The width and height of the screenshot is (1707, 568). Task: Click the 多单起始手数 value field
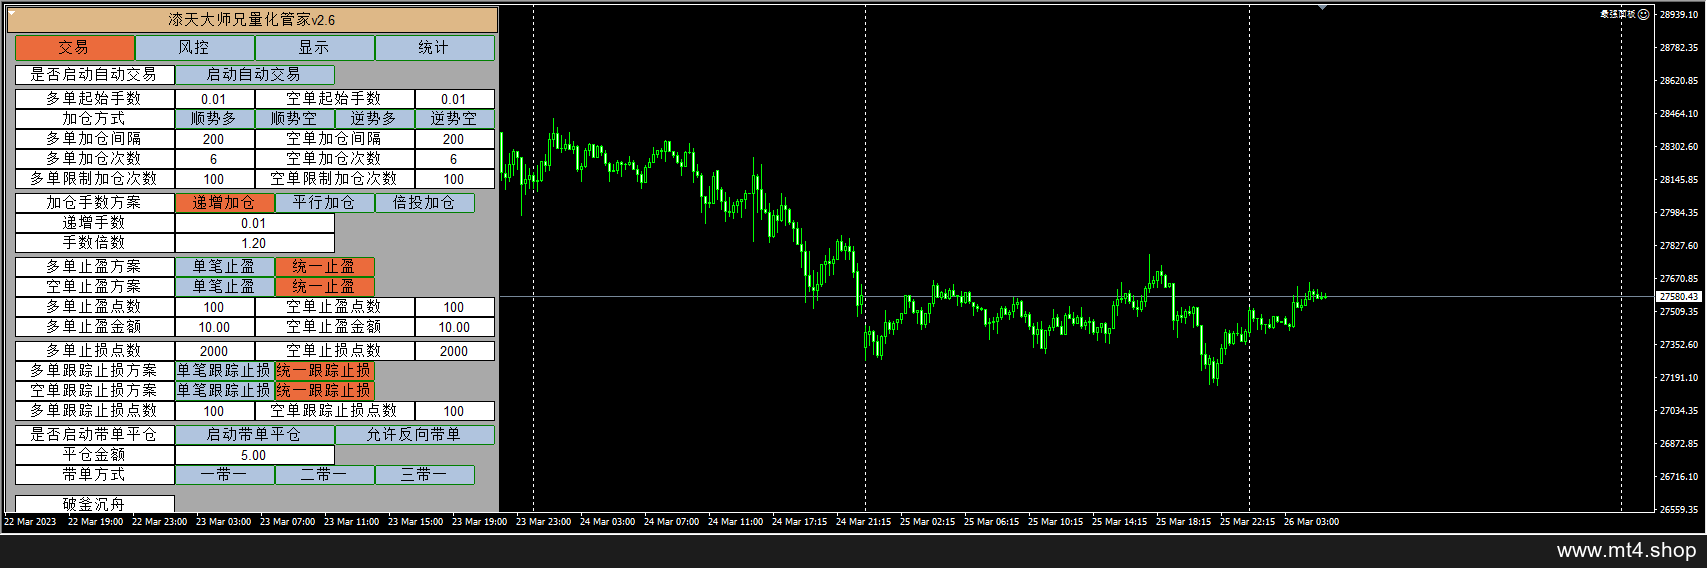(215, 98)
